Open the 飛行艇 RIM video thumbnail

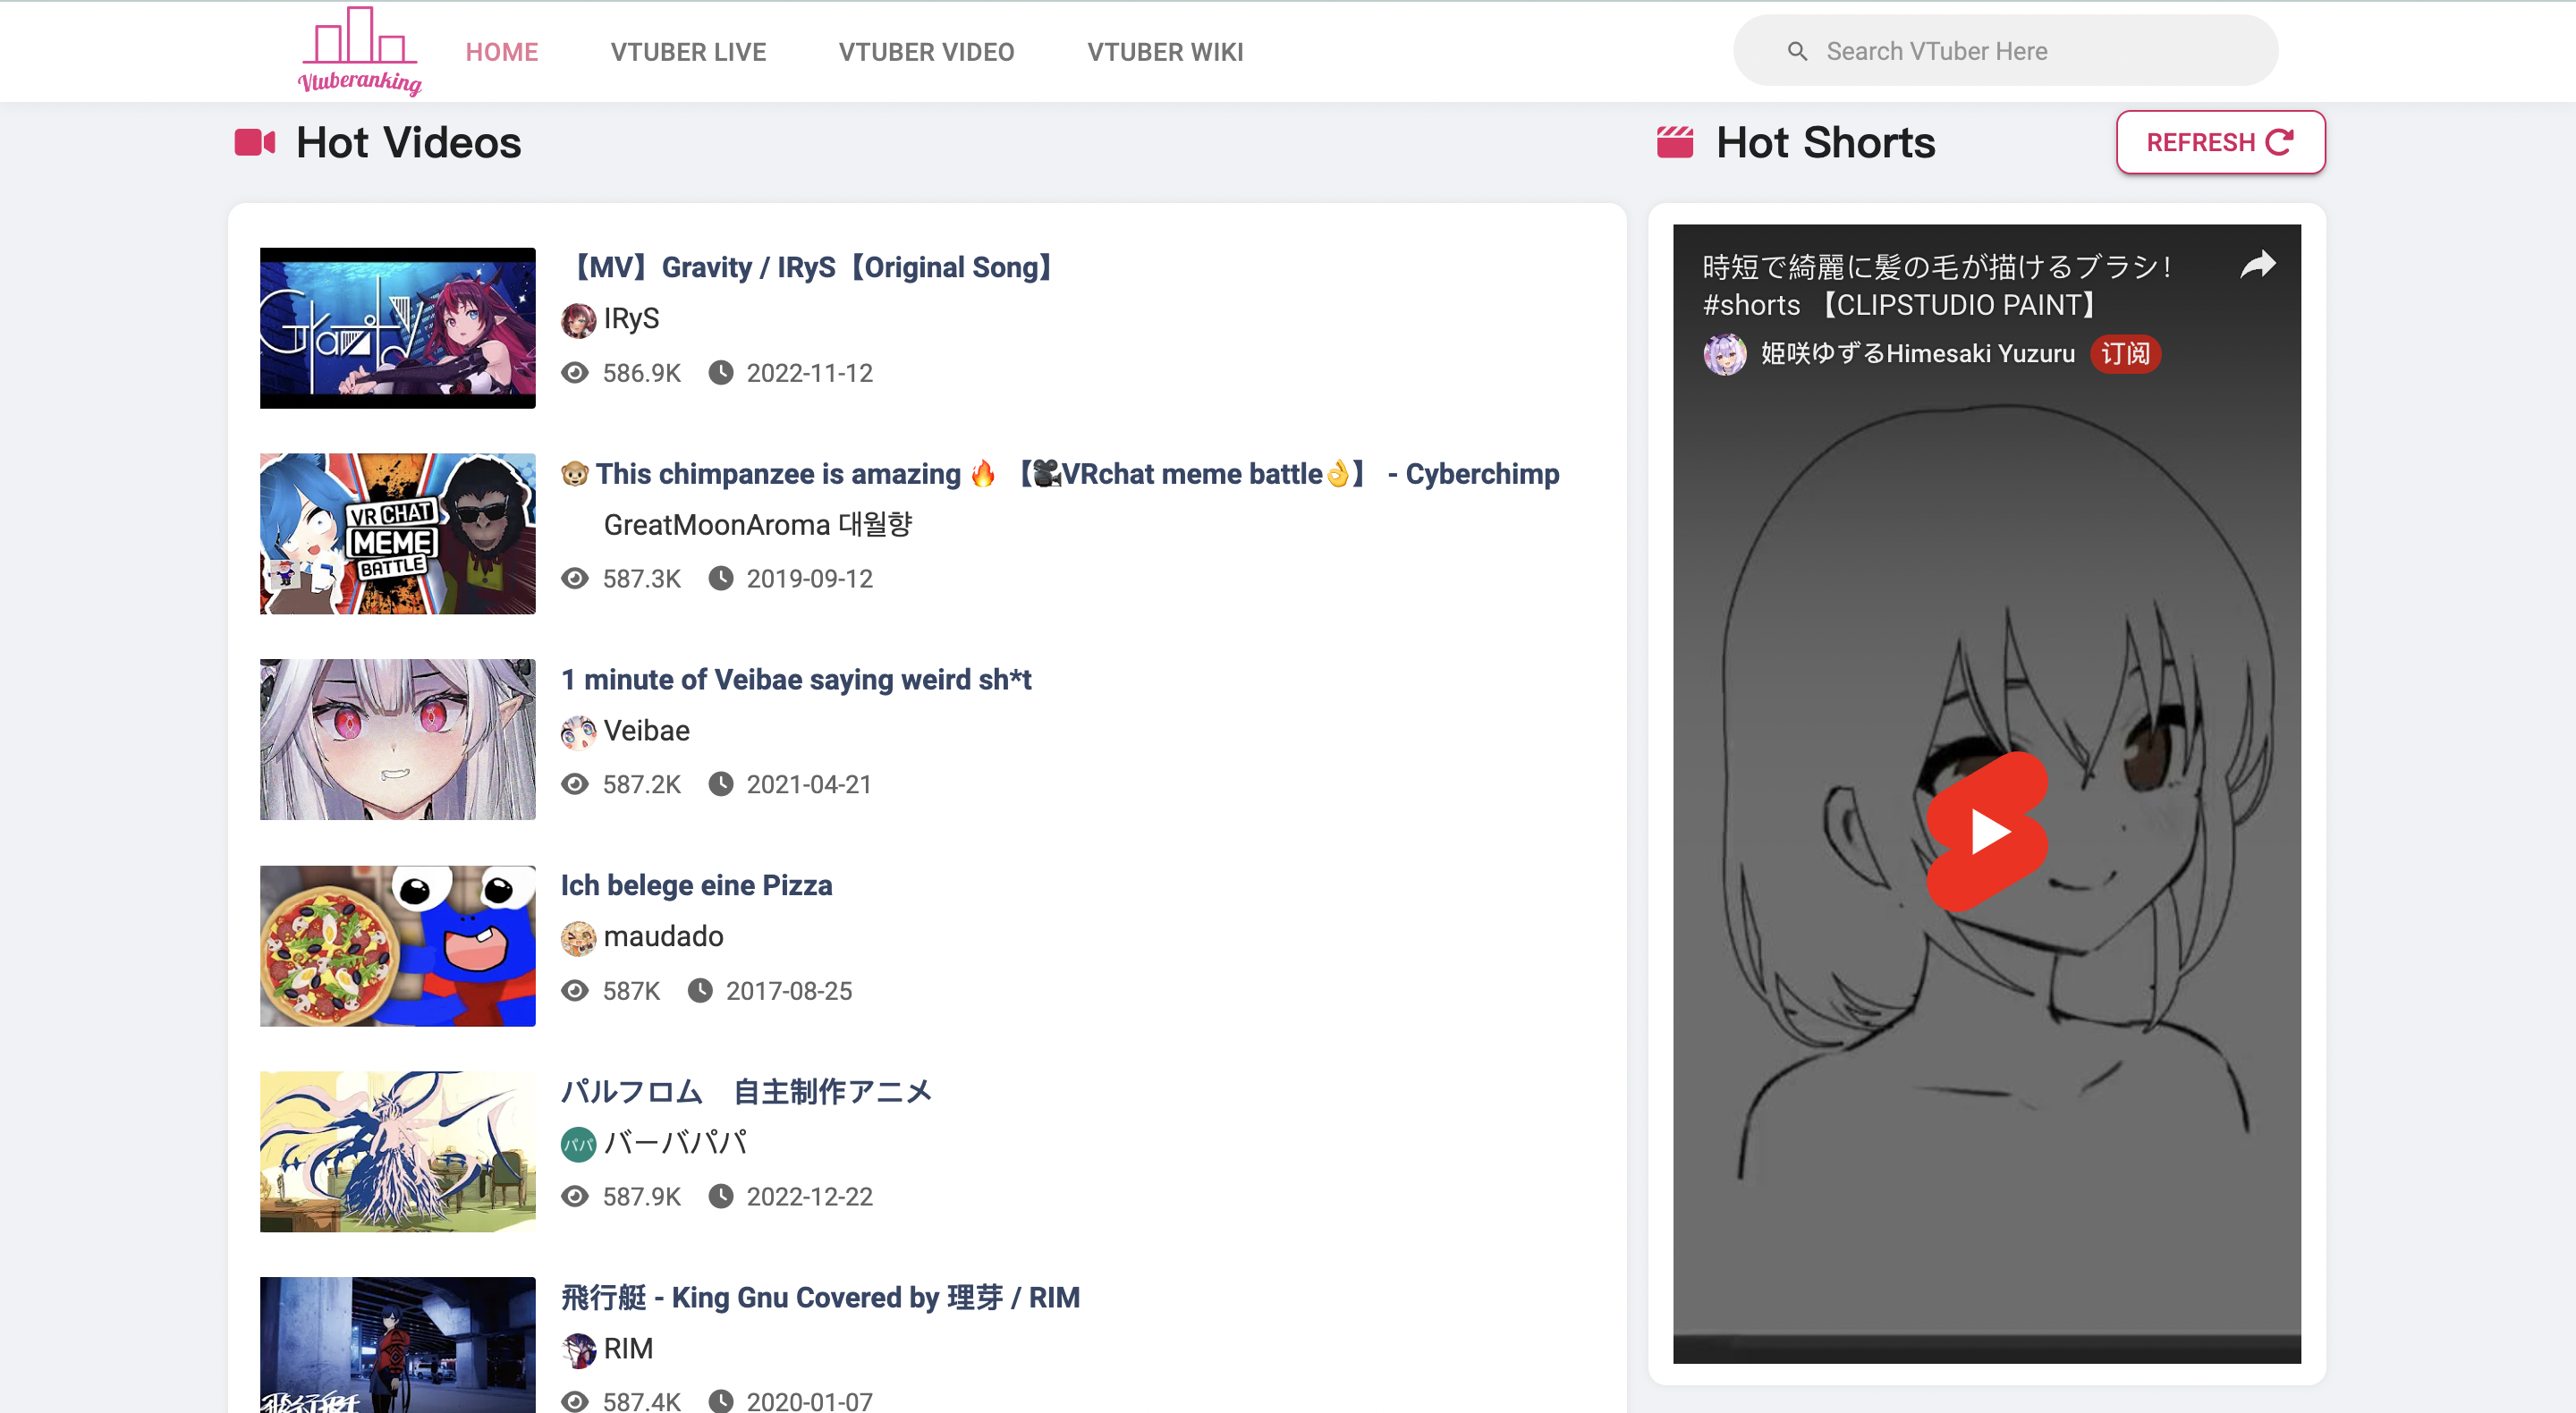coord(397,1345)
